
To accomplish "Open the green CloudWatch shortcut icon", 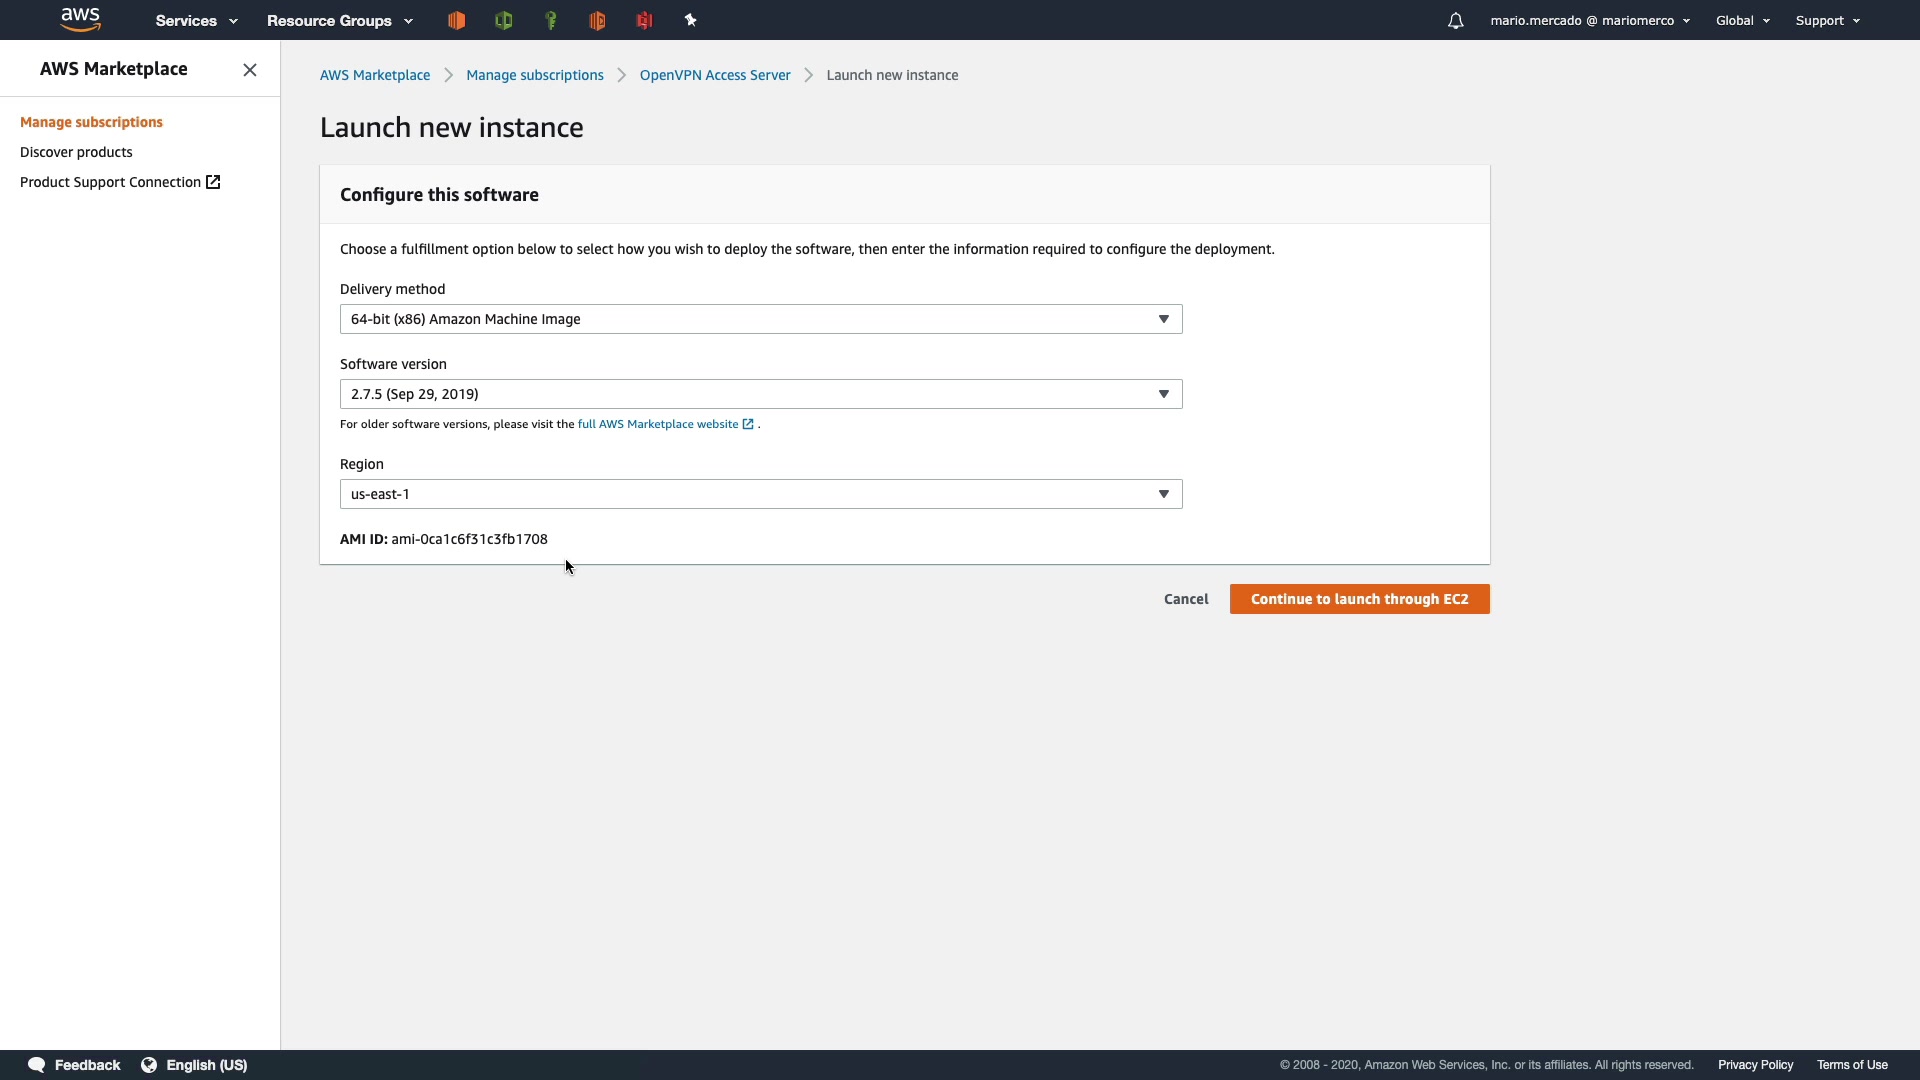I will click(504, 20).
